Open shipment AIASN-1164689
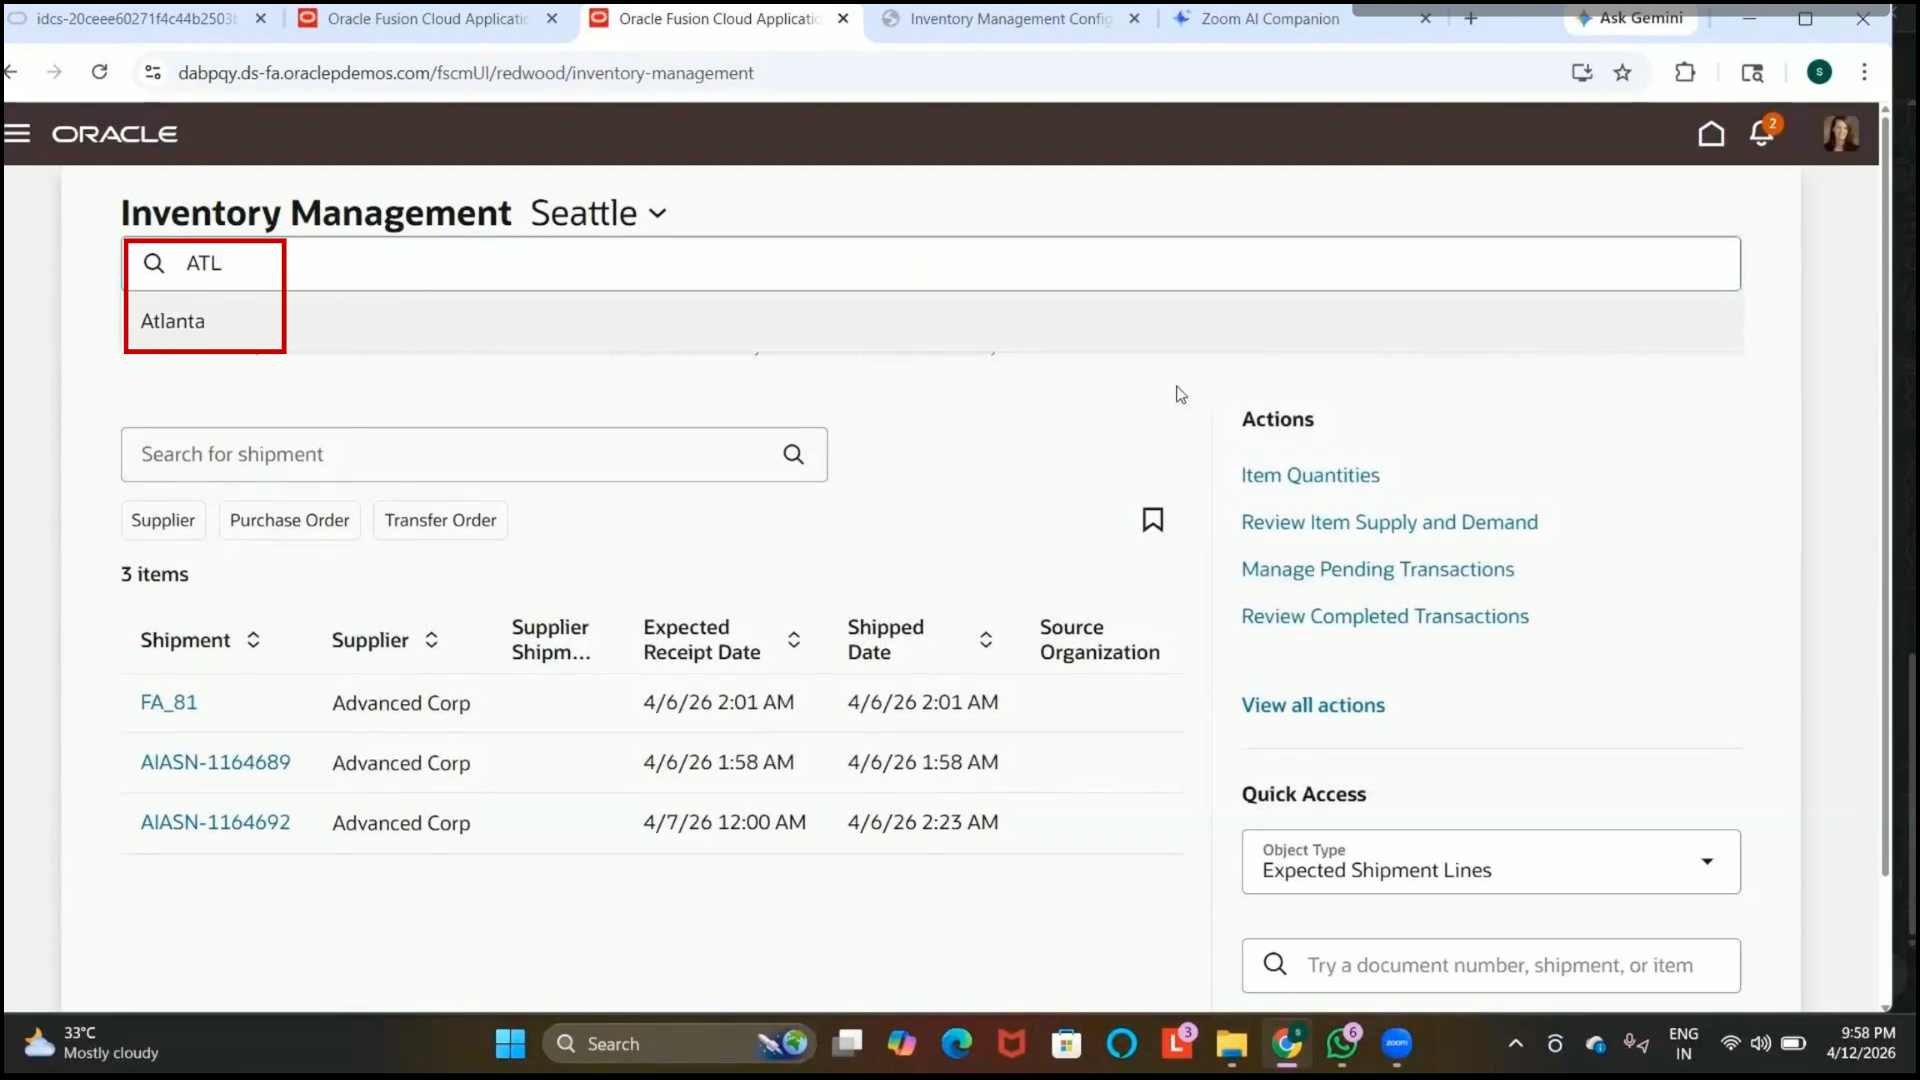 pyautogui.click(x=215, y=762)
